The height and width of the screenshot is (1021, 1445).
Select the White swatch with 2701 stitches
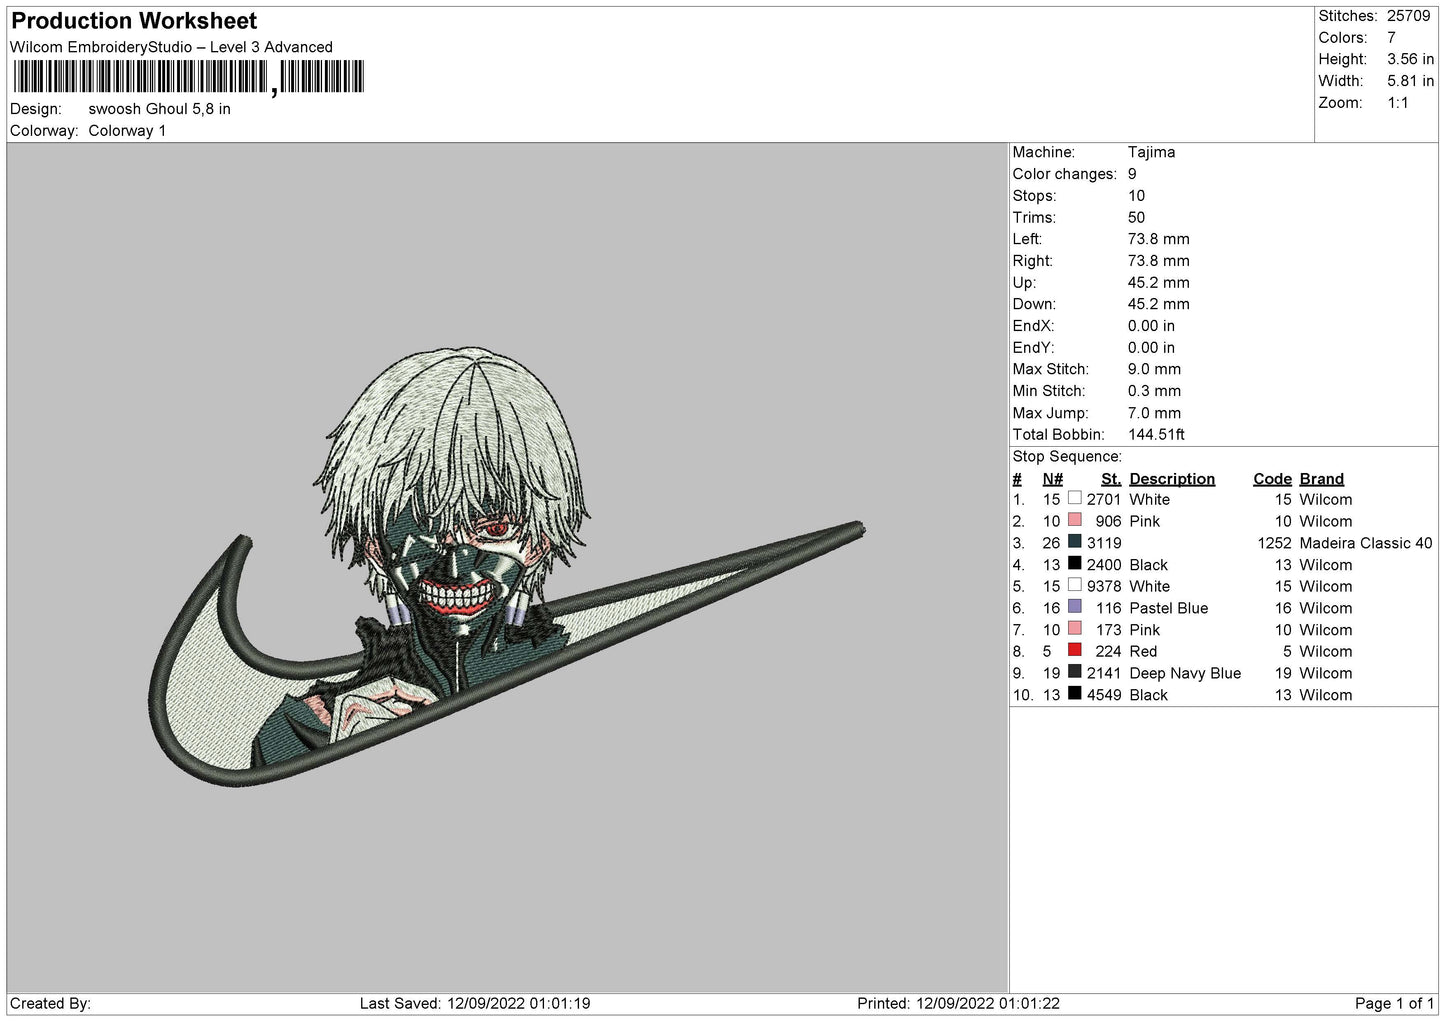pos(1075,499)
